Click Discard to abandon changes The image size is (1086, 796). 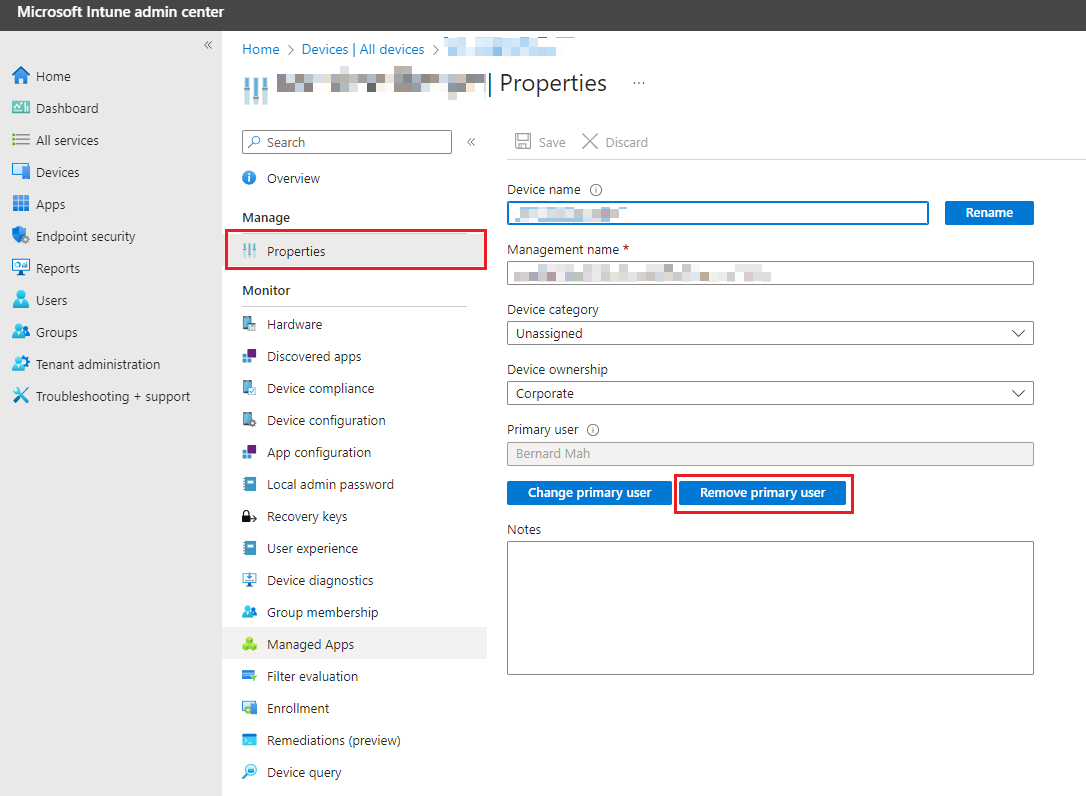coord(614,141)
